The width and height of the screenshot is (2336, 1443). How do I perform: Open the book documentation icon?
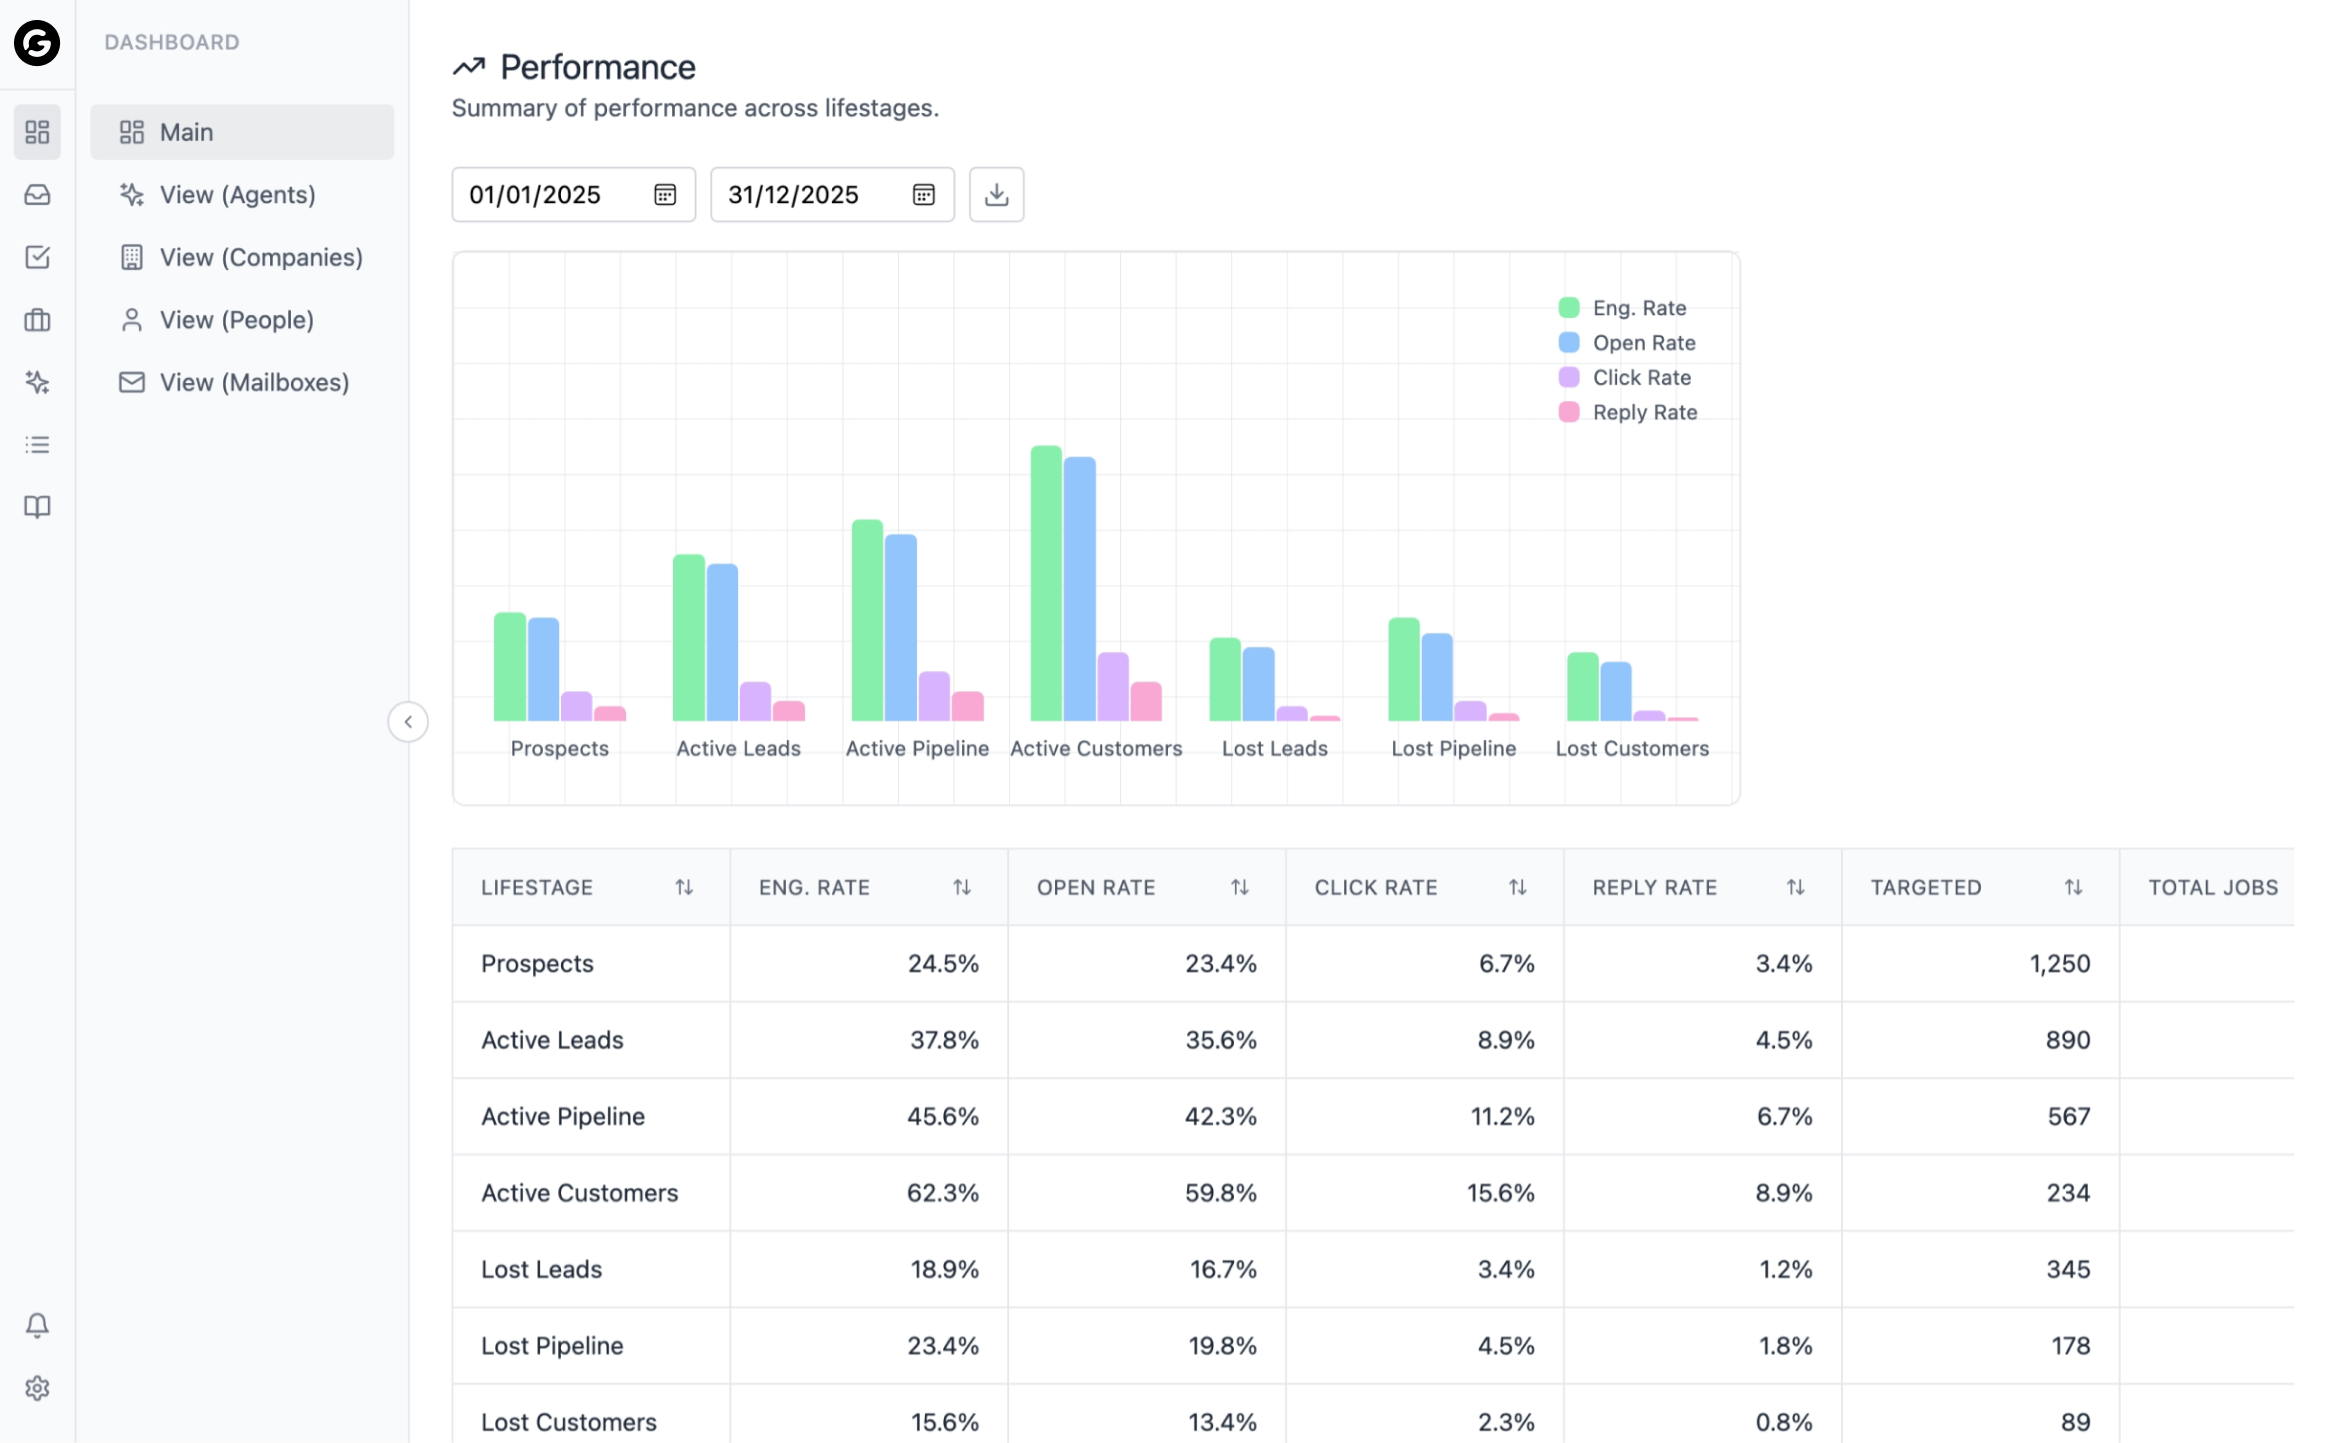coord(37,507)
